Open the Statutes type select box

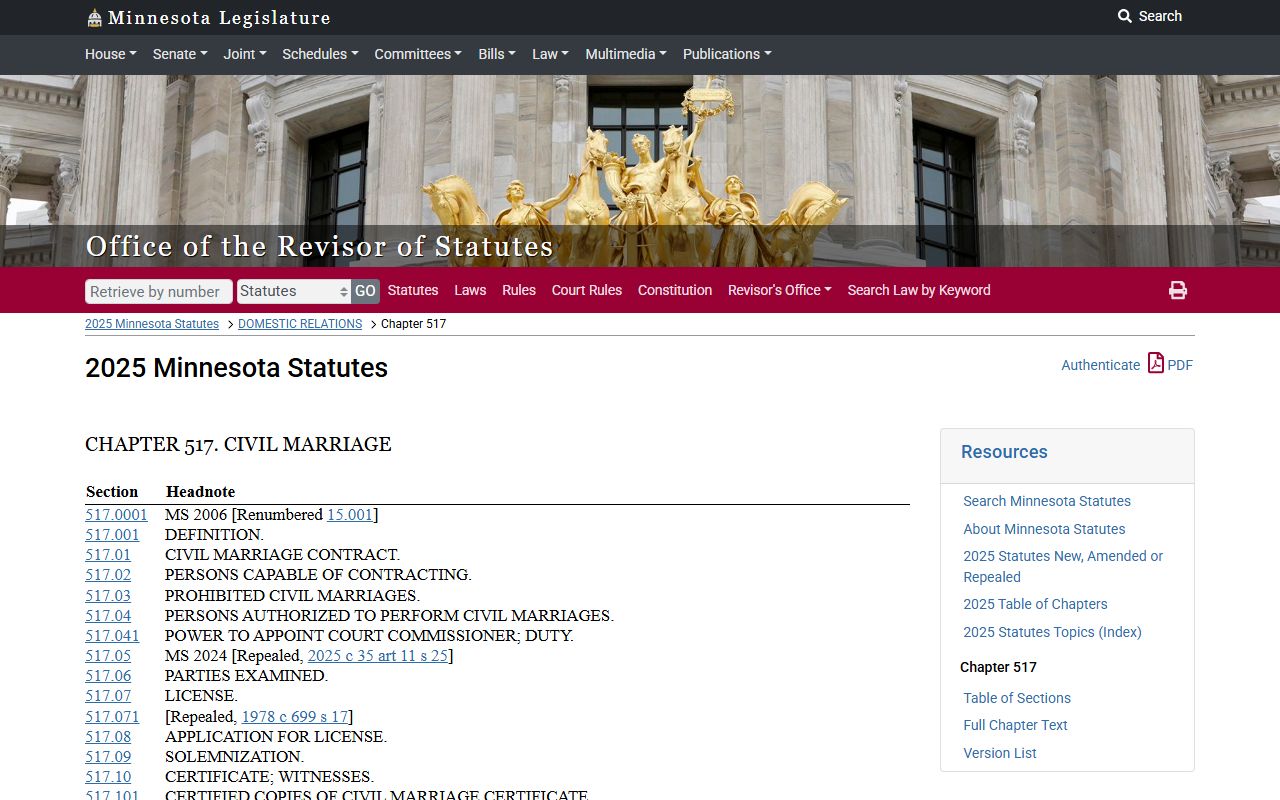pos(294,291)
